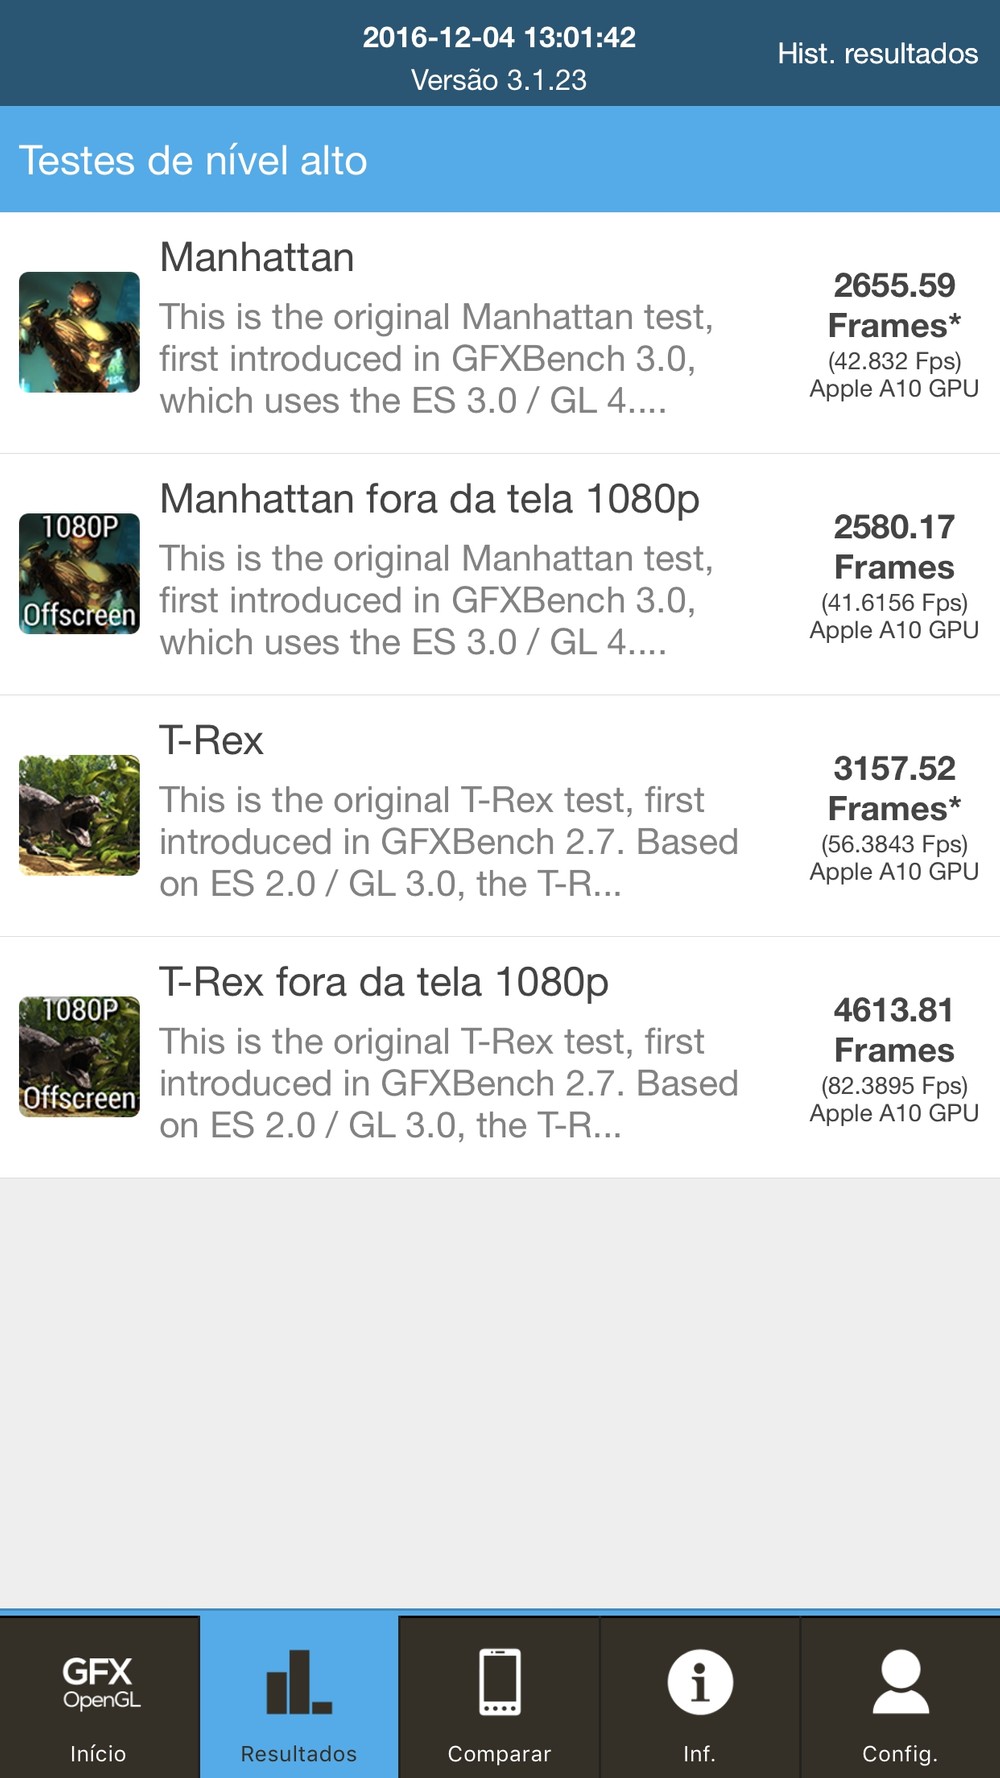The width and height of the screenshot is (1000, 1778).
Task: Open Manhattan fora da tela 1080p entry
Action: pos(429,499)
